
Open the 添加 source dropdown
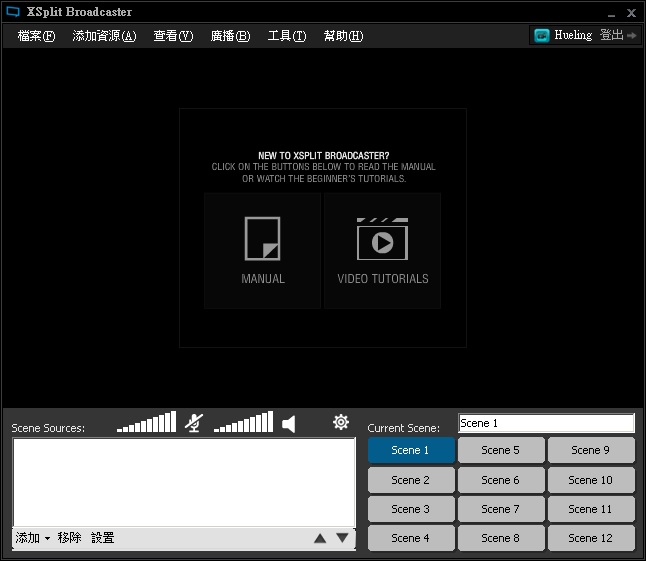pos(33,538)
